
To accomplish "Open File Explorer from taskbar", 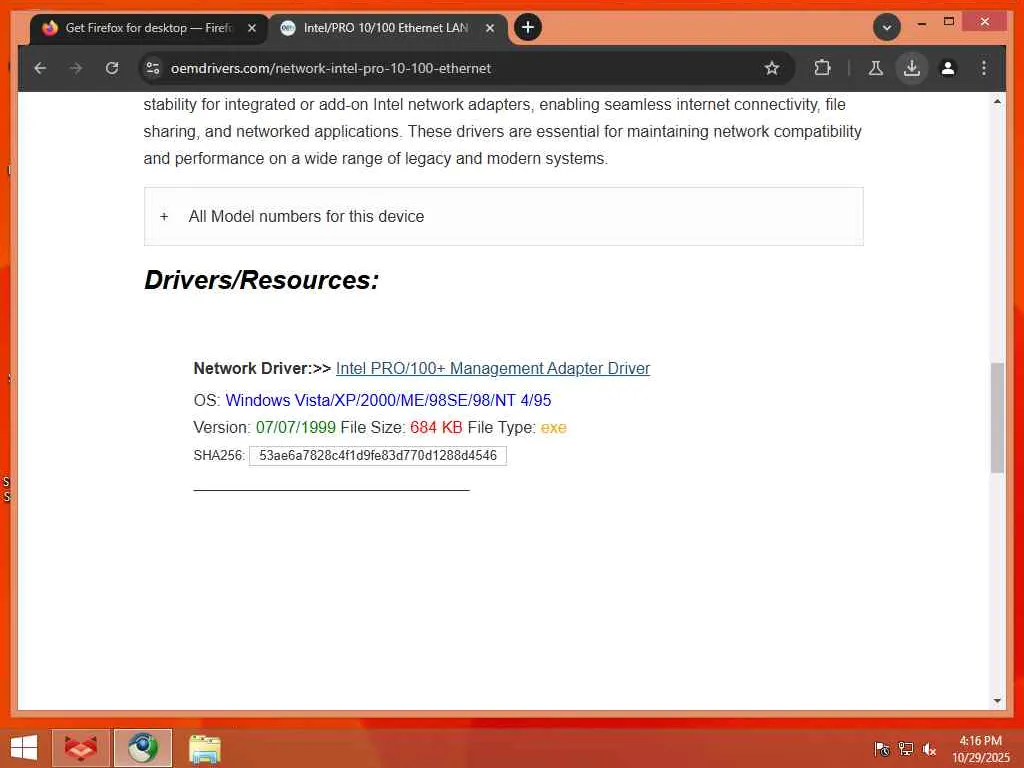I will coord(205,748).
